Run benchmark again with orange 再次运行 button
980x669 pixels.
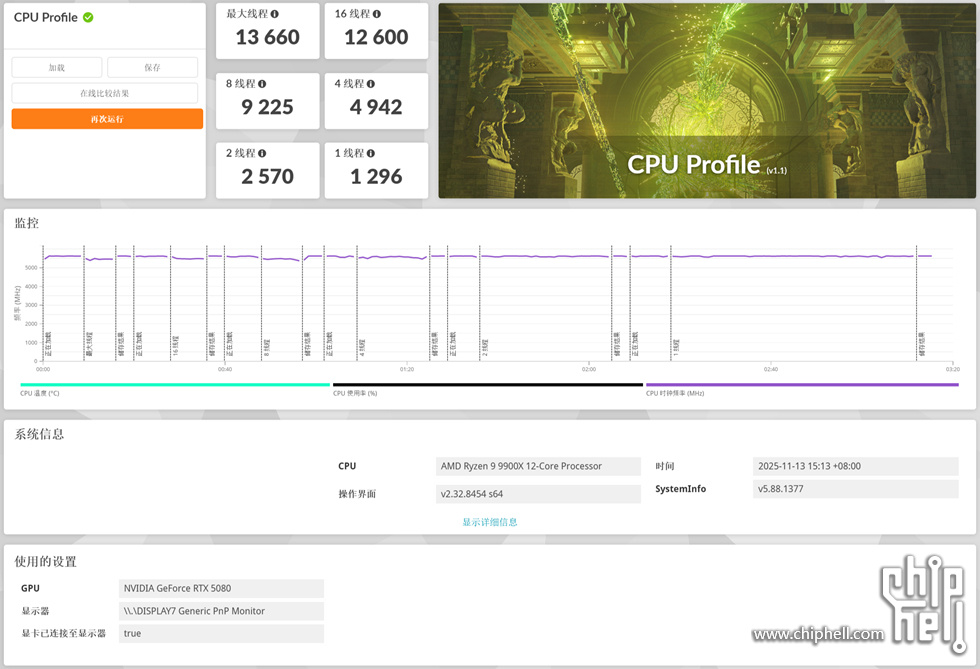[107, 119]
